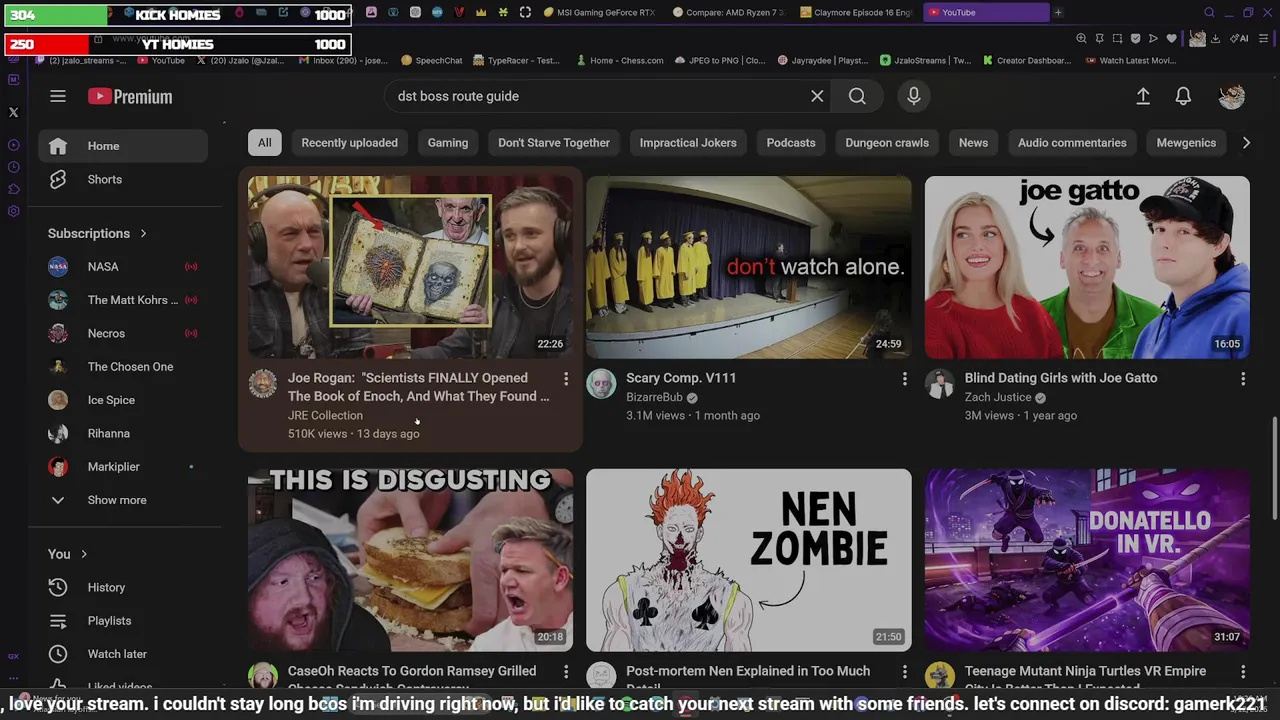
Task: Open a new browser tab with plus
Action: (1058, 12)
